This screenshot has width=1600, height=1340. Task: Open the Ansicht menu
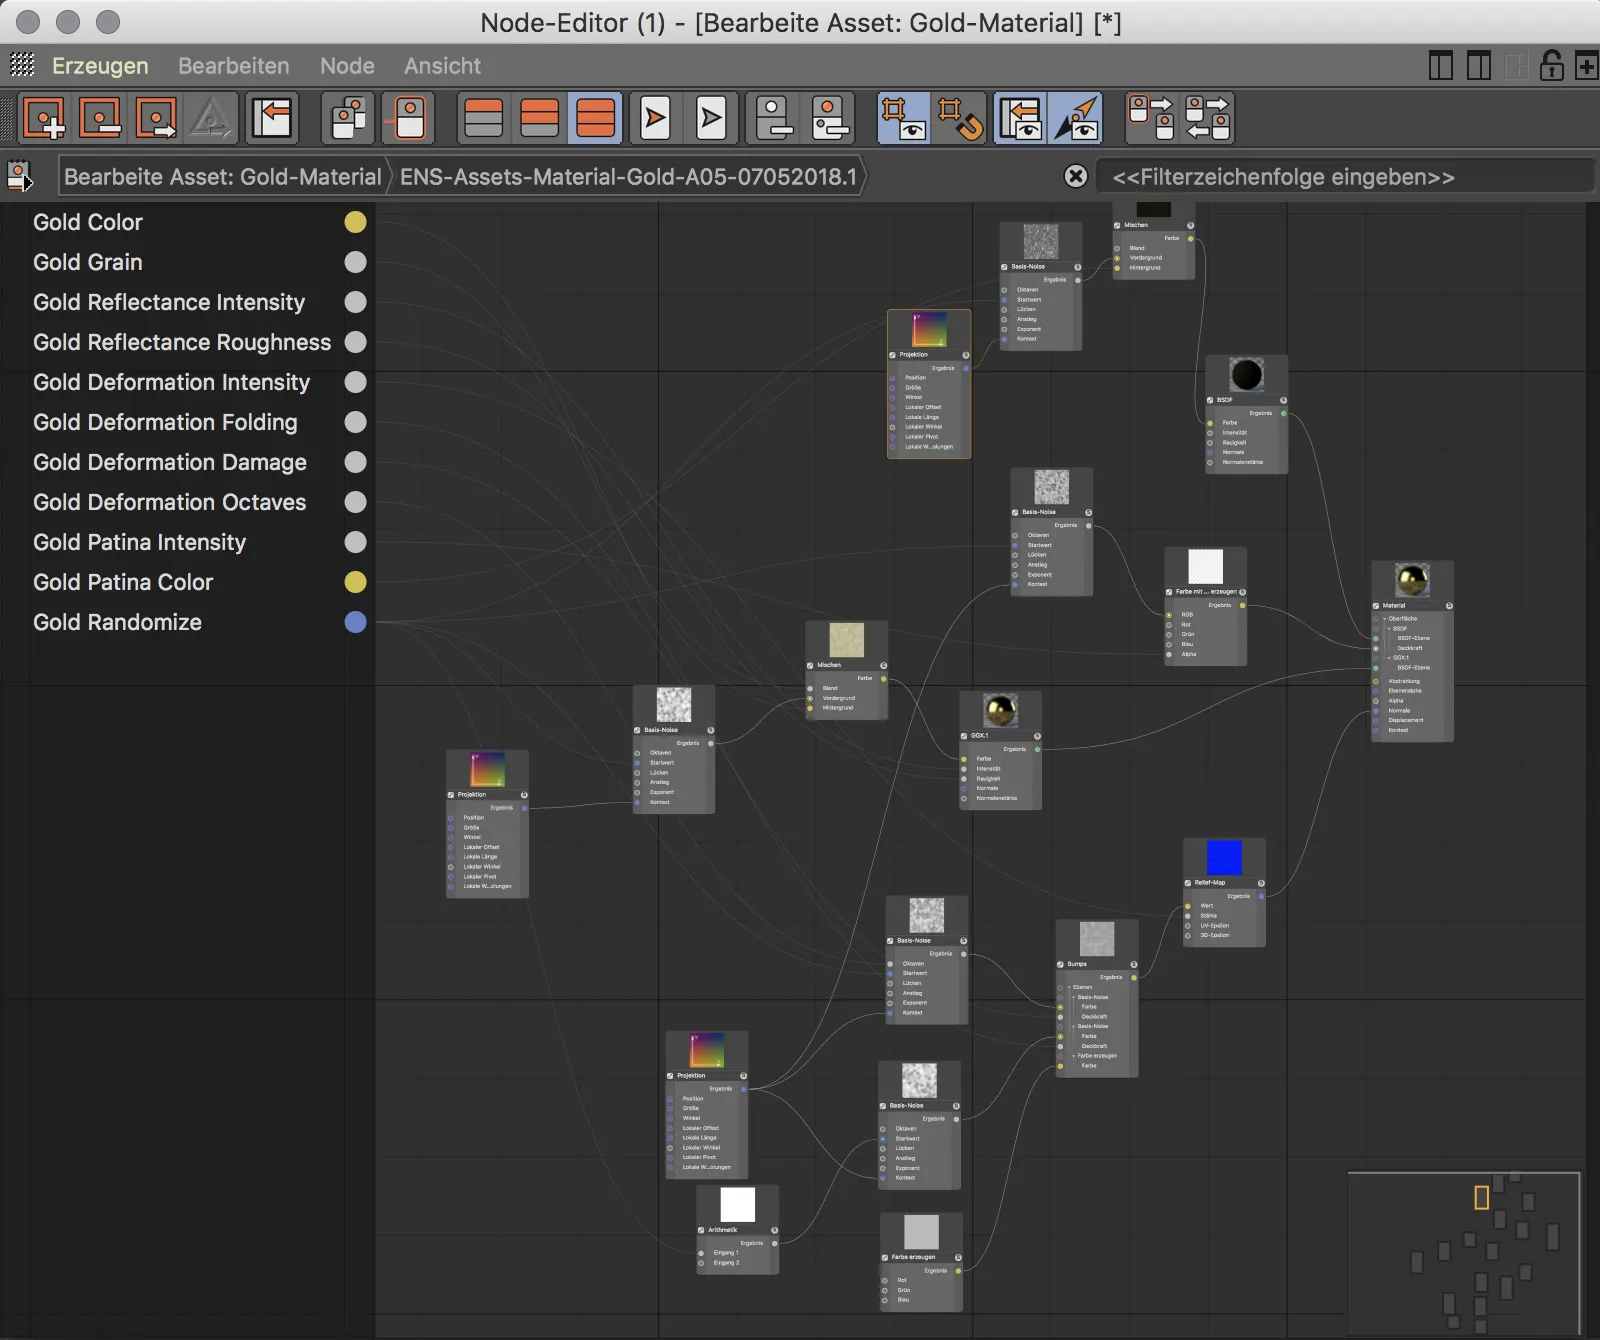pyautogui.click(x=442, y=66)
